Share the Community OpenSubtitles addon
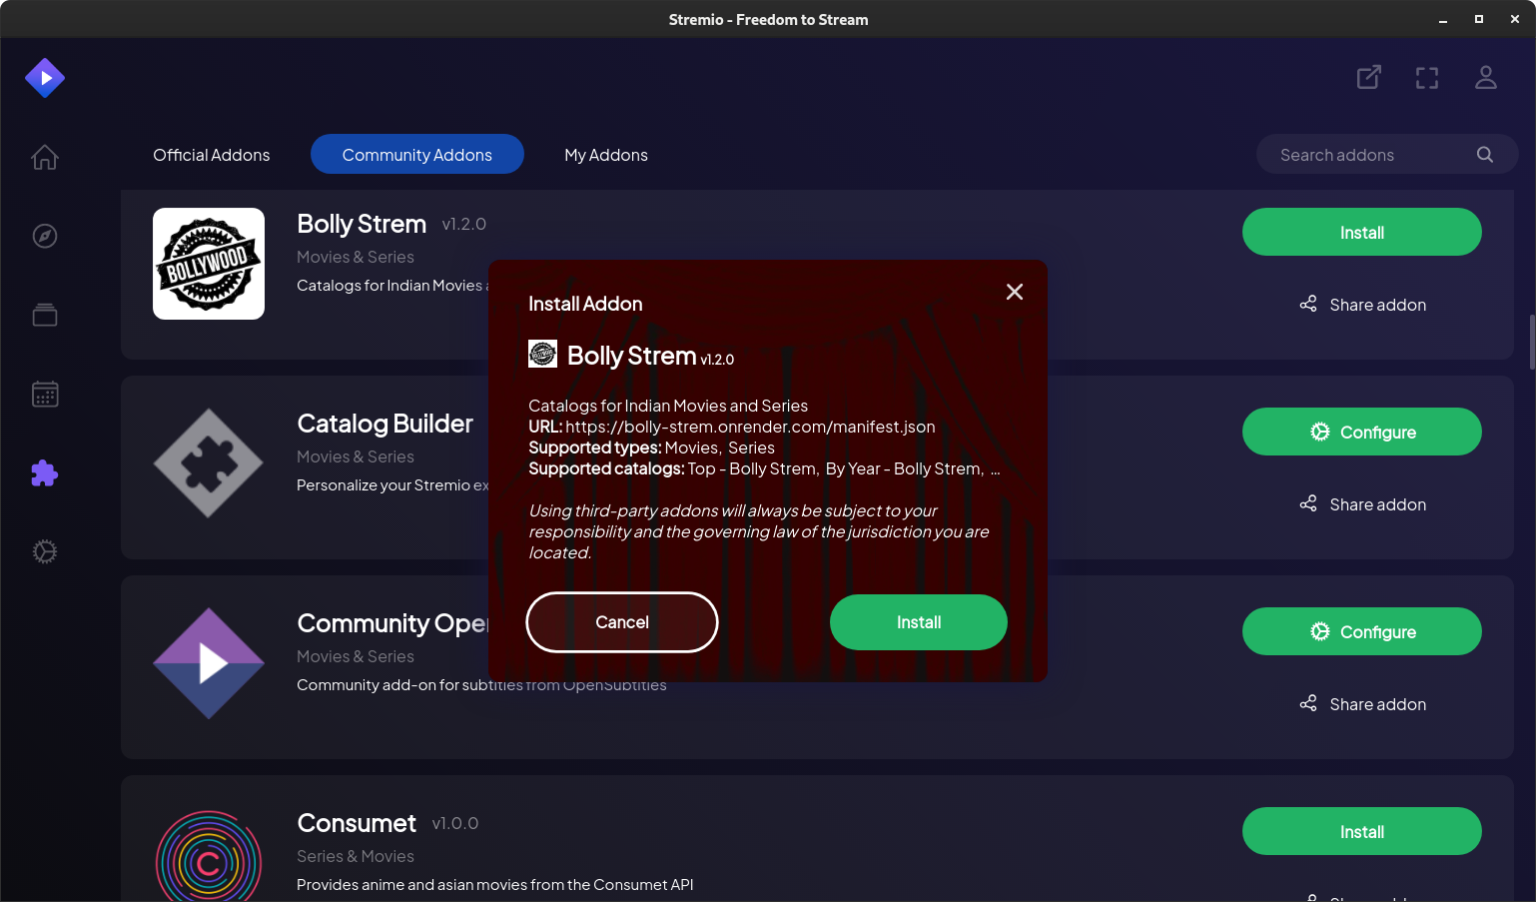This screenshot has width=1536, height=902. click(x=1362, y=703)
